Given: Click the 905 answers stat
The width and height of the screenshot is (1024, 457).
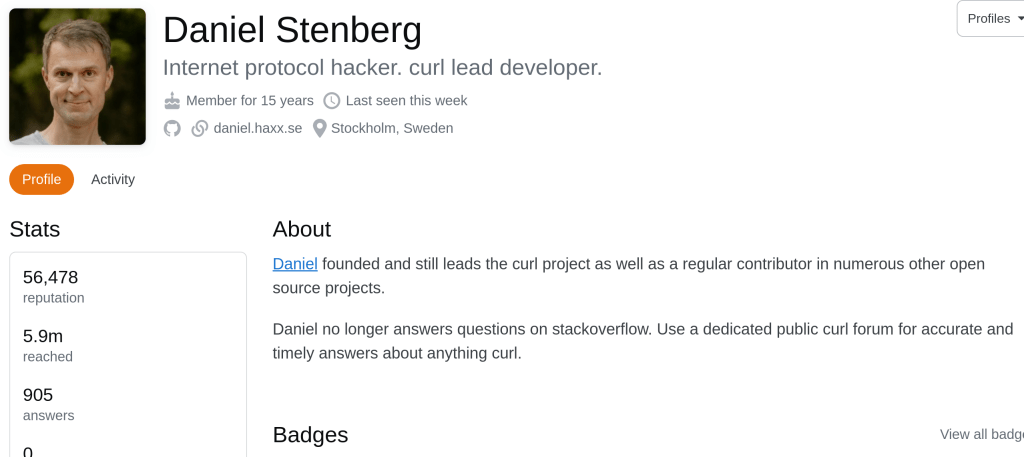Looking at the screenshot, I should point(38,395).
